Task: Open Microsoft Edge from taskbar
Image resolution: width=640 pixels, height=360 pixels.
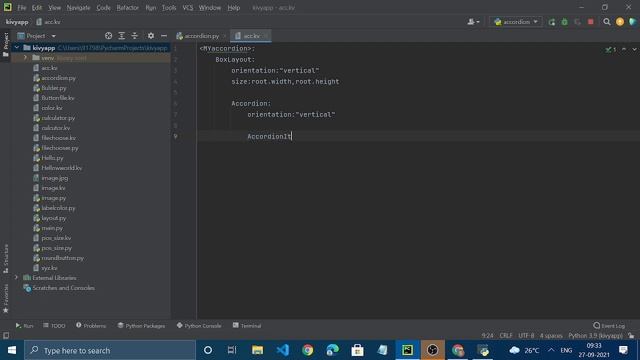Action: [x=332, y=350]
